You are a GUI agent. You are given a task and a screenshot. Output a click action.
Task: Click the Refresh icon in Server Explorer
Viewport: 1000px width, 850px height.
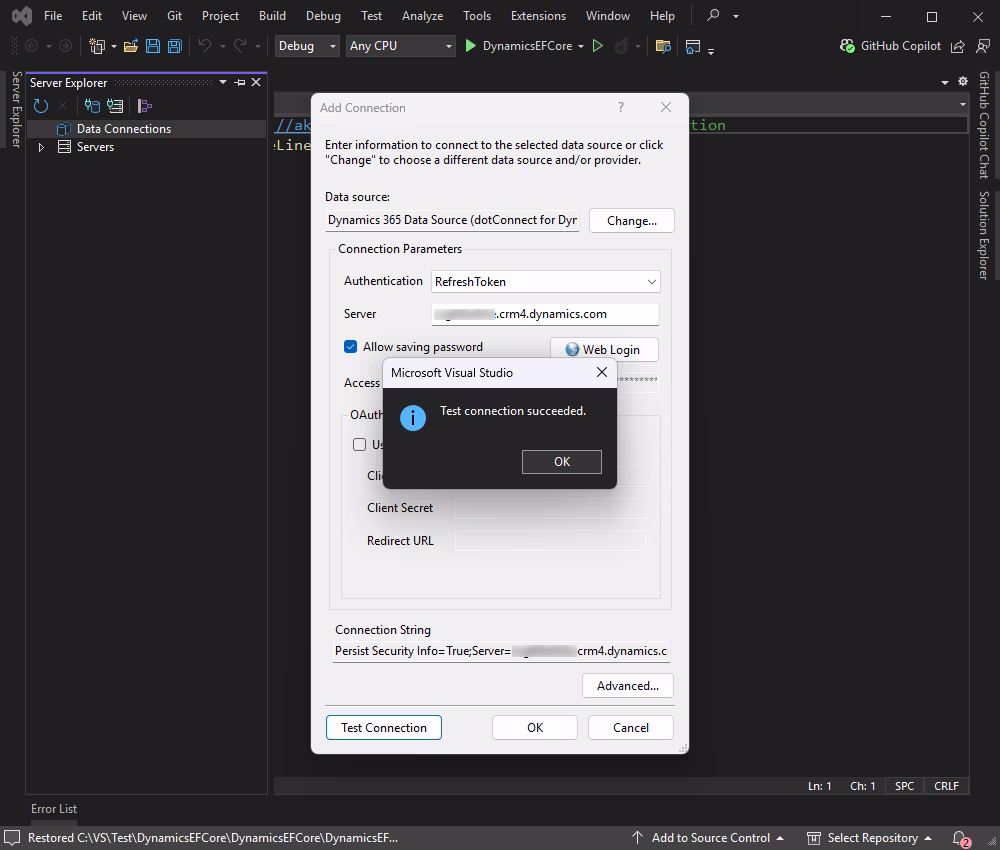41,106
